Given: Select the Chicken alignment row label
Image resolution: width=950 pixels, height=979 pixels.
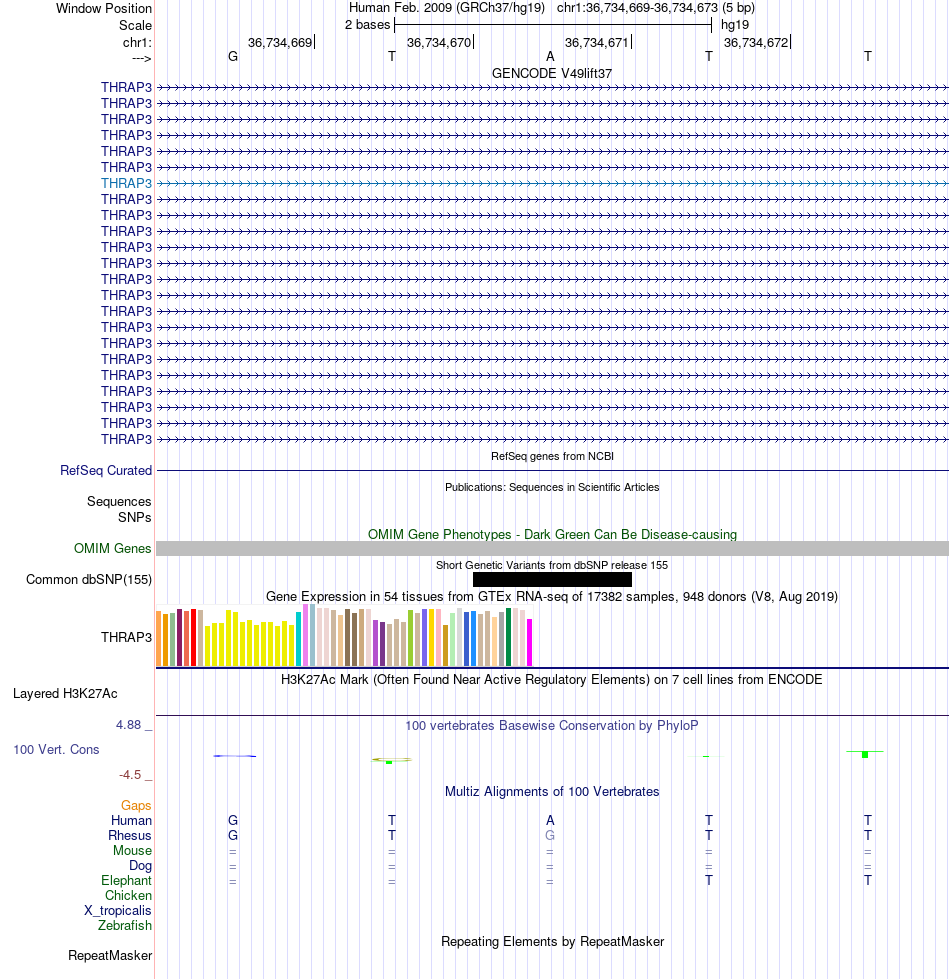Looking at the screenshot, I should [129, 895].
